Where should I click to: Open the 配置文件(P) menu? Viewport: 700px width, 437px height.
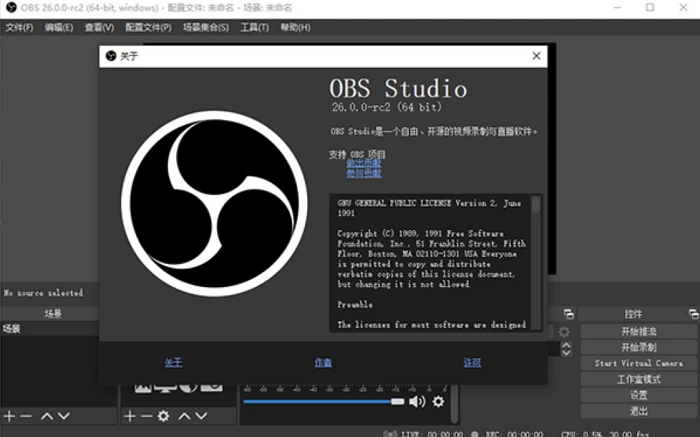click(148, 28)
